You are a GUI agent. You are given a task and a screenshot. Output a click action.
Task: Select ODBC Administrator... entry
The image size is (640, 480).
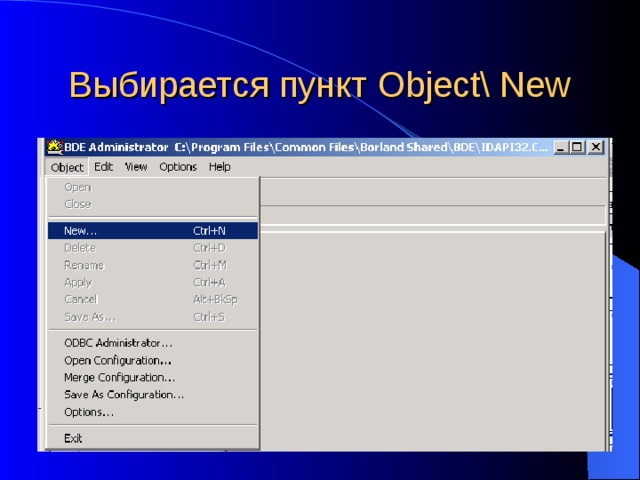(x=153, y=343)
